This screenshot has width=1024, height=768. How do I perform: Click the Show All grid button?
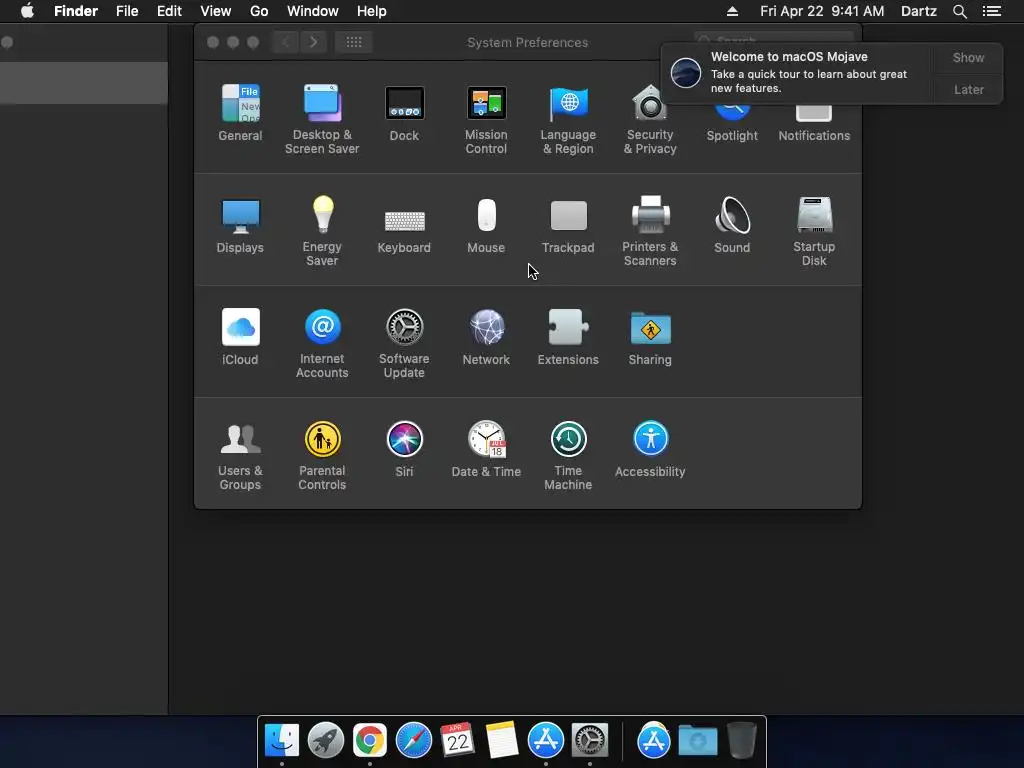[354, 42]
